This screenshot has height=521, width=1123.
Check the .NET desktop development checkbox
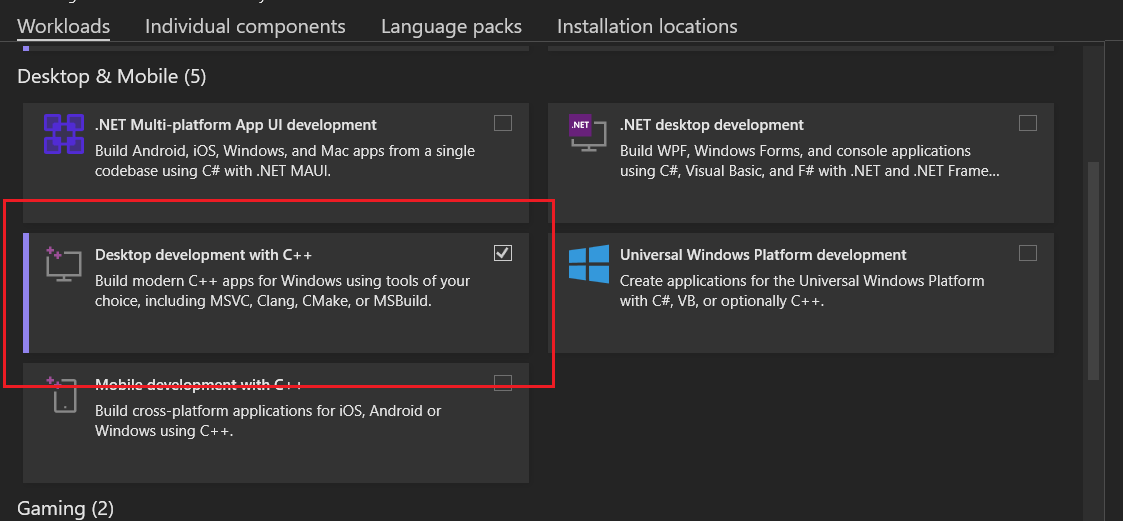coord(1028,123)
